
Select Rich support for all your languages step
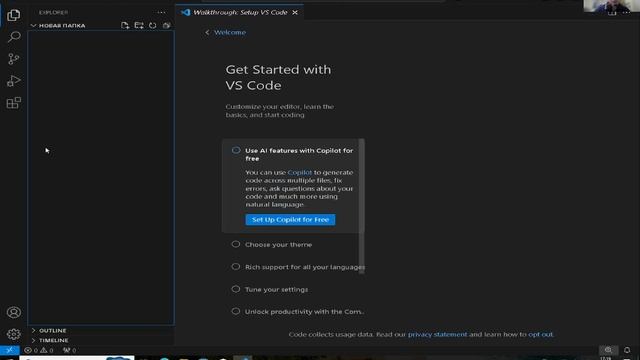298,267
